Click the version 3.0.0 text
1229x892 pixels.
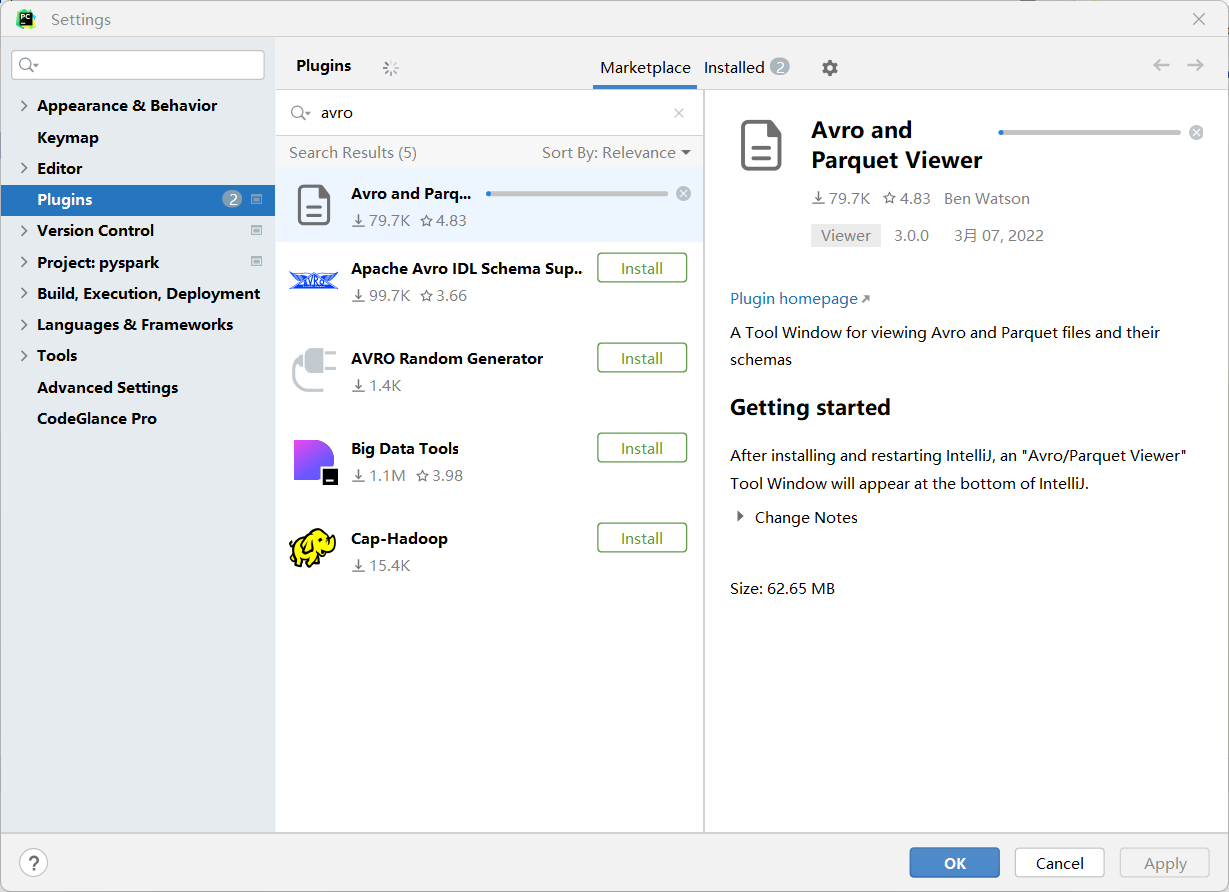click(x=911, y=236)
